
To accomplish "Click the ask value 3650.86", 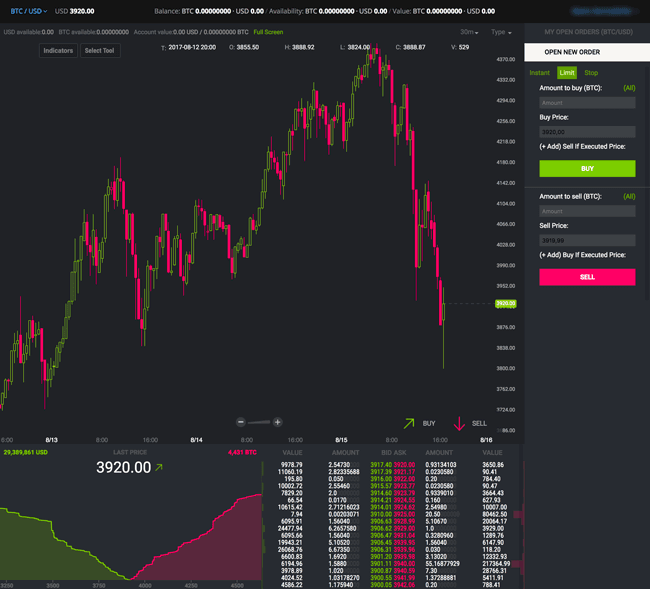I will point(493,465).
